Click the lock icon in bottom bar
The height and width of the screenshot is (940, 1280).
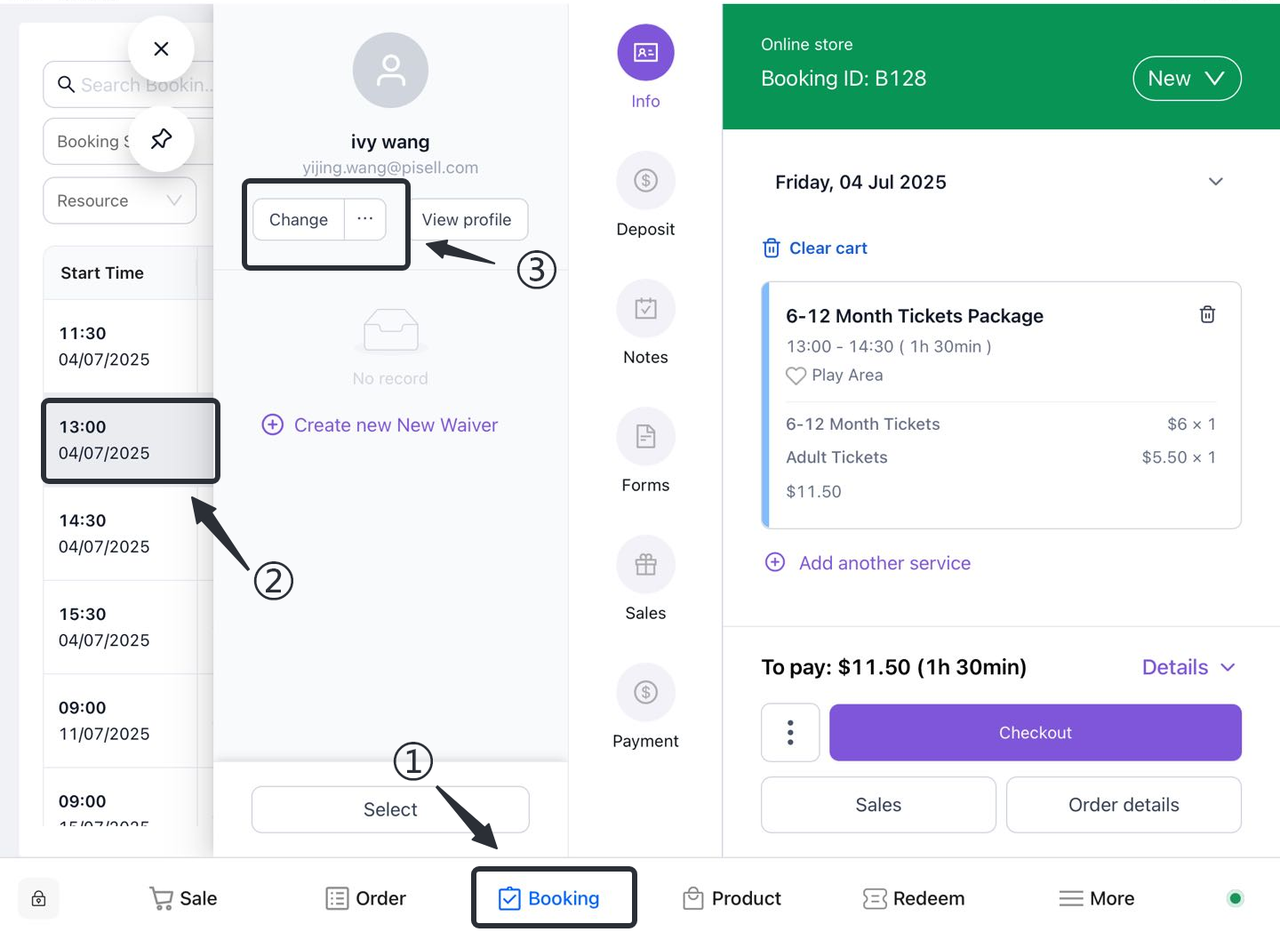39,898
